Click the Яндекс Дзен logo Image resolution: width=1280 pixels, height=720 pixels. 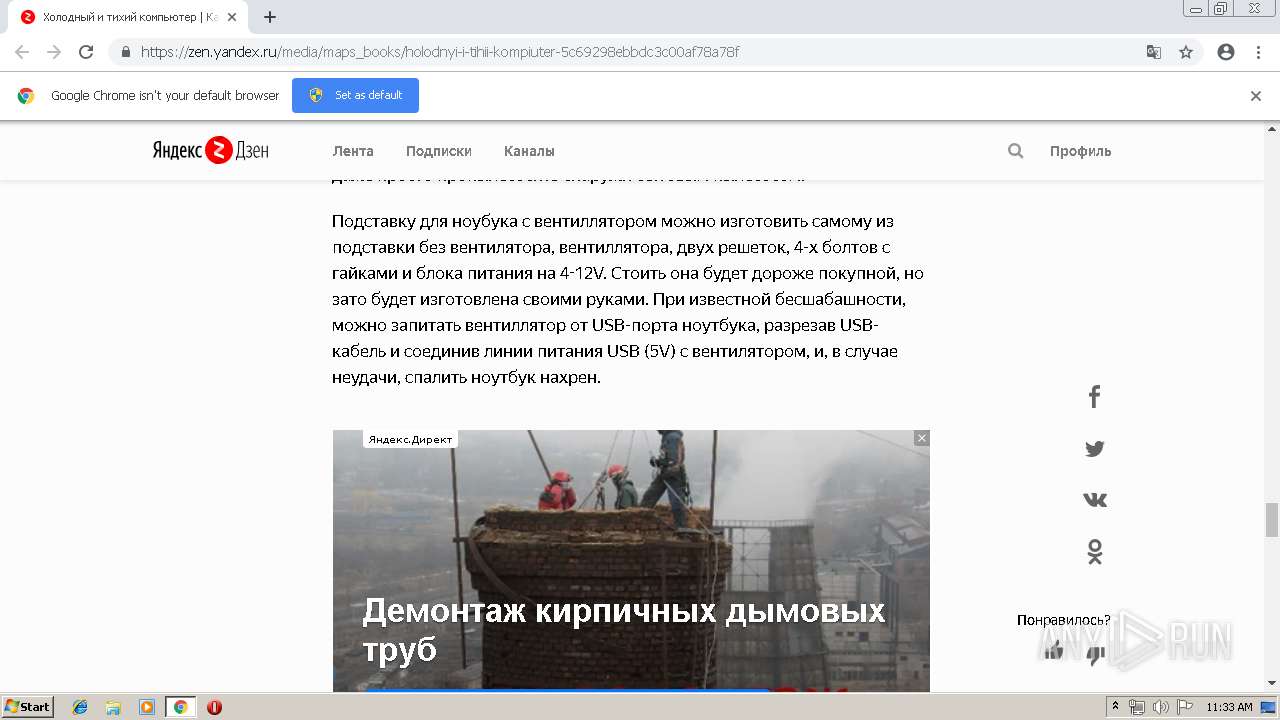point(211,151)
